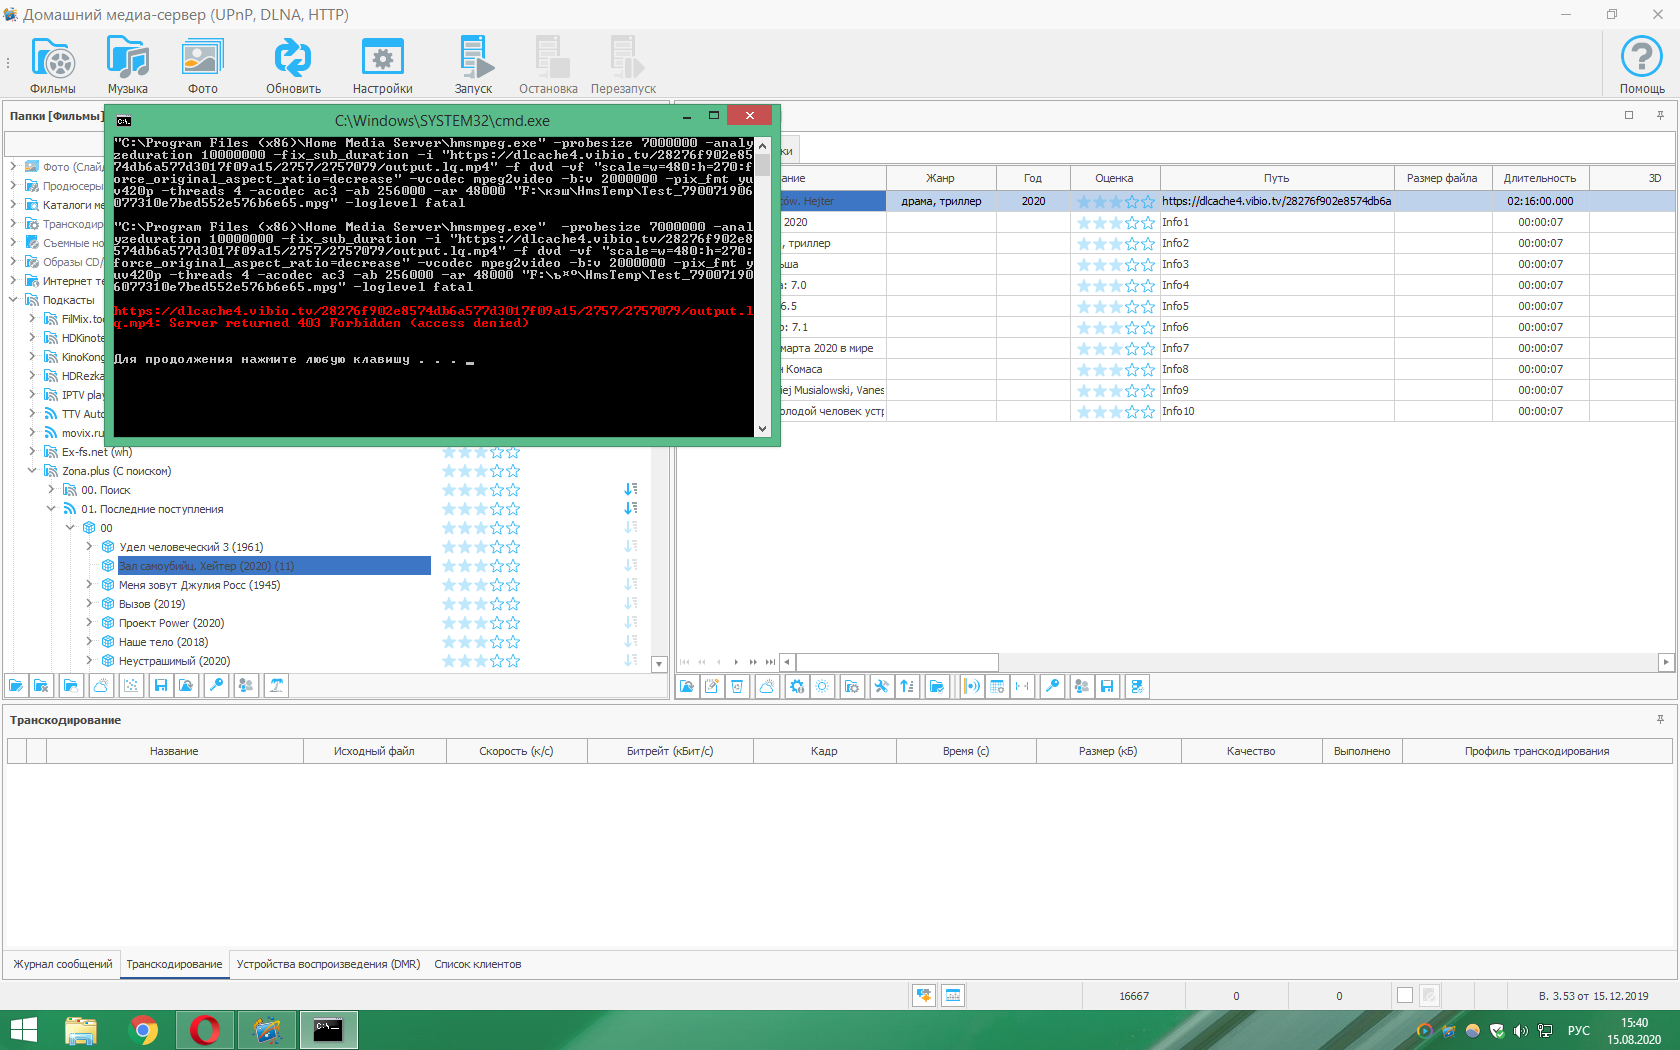The height and width of the screenshot is (1050, 1680).
Task: Click the wrench tools icon in right toolbar
Action: tap(881, 686)
